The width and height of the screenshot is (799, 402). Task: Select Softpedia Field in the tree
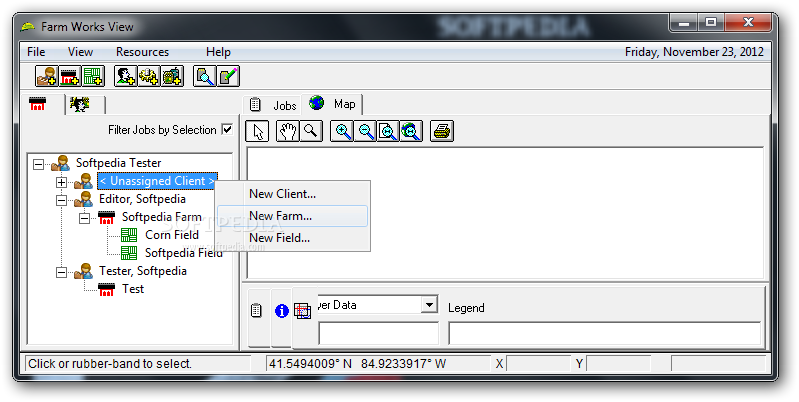pyautogui.click(x=184, y=253)
